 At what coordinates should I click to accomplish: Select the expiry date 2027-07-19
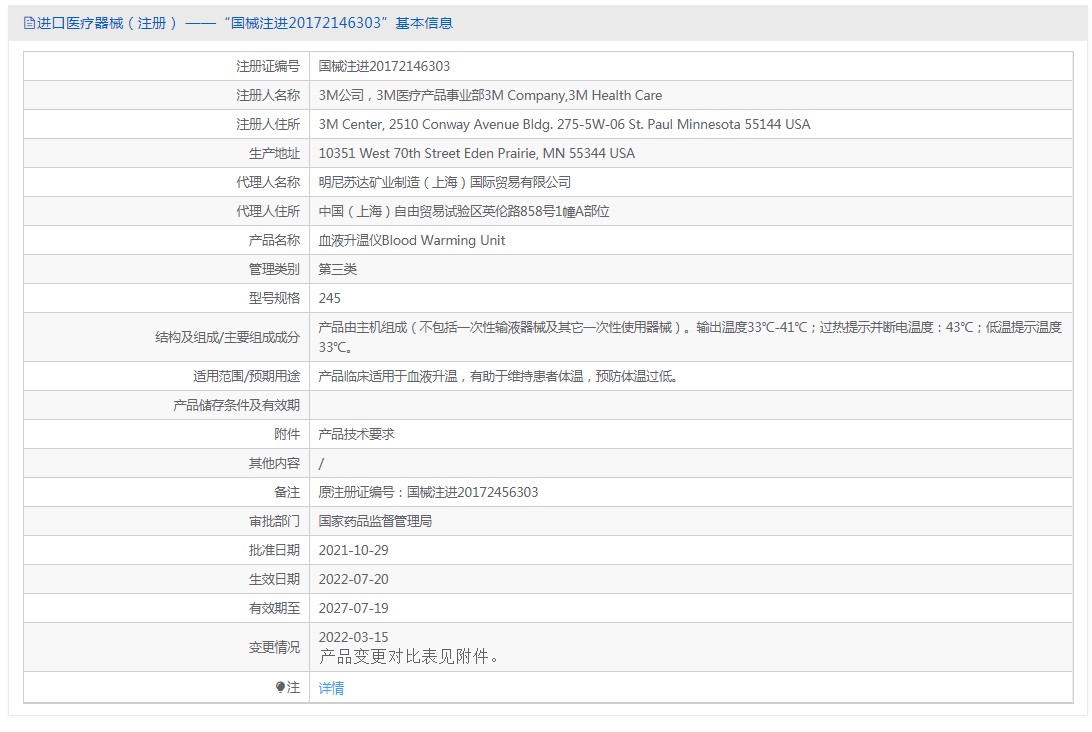click(354, 608)
